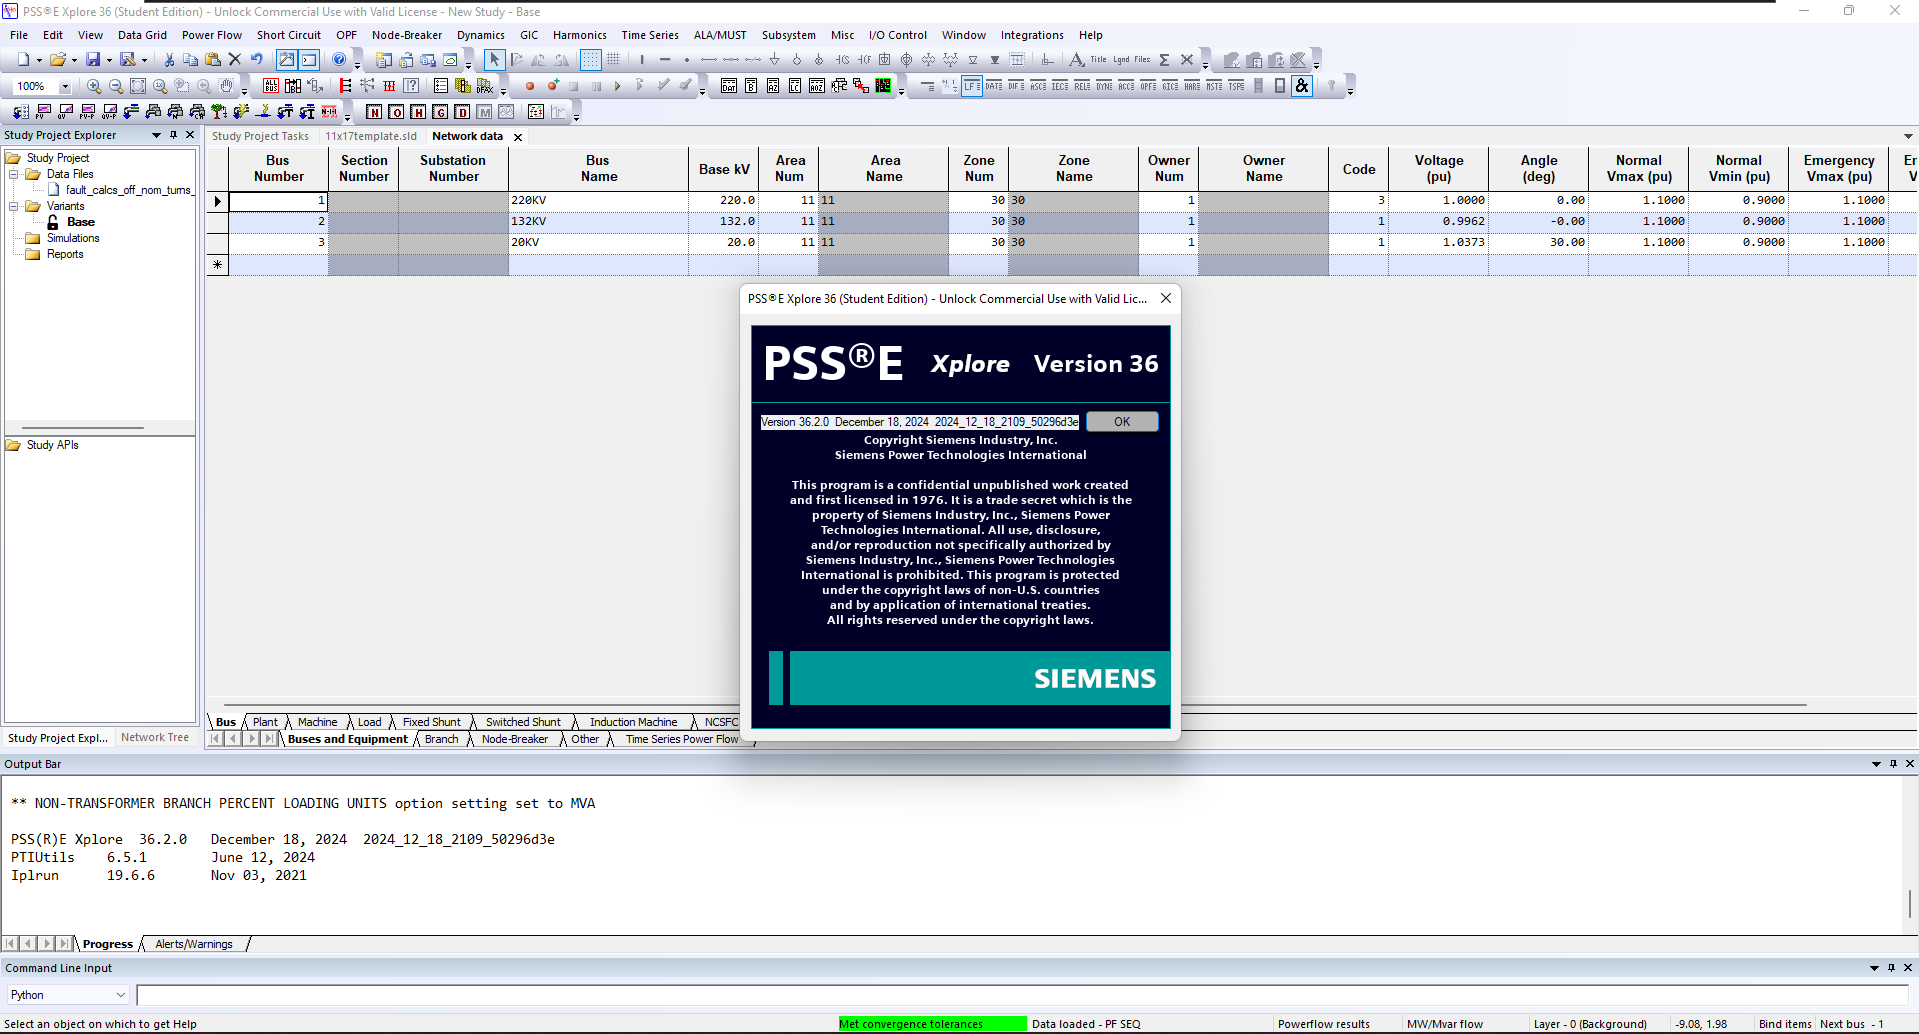Click the Study Project tree horizontal scrollbar

[85, 428]
